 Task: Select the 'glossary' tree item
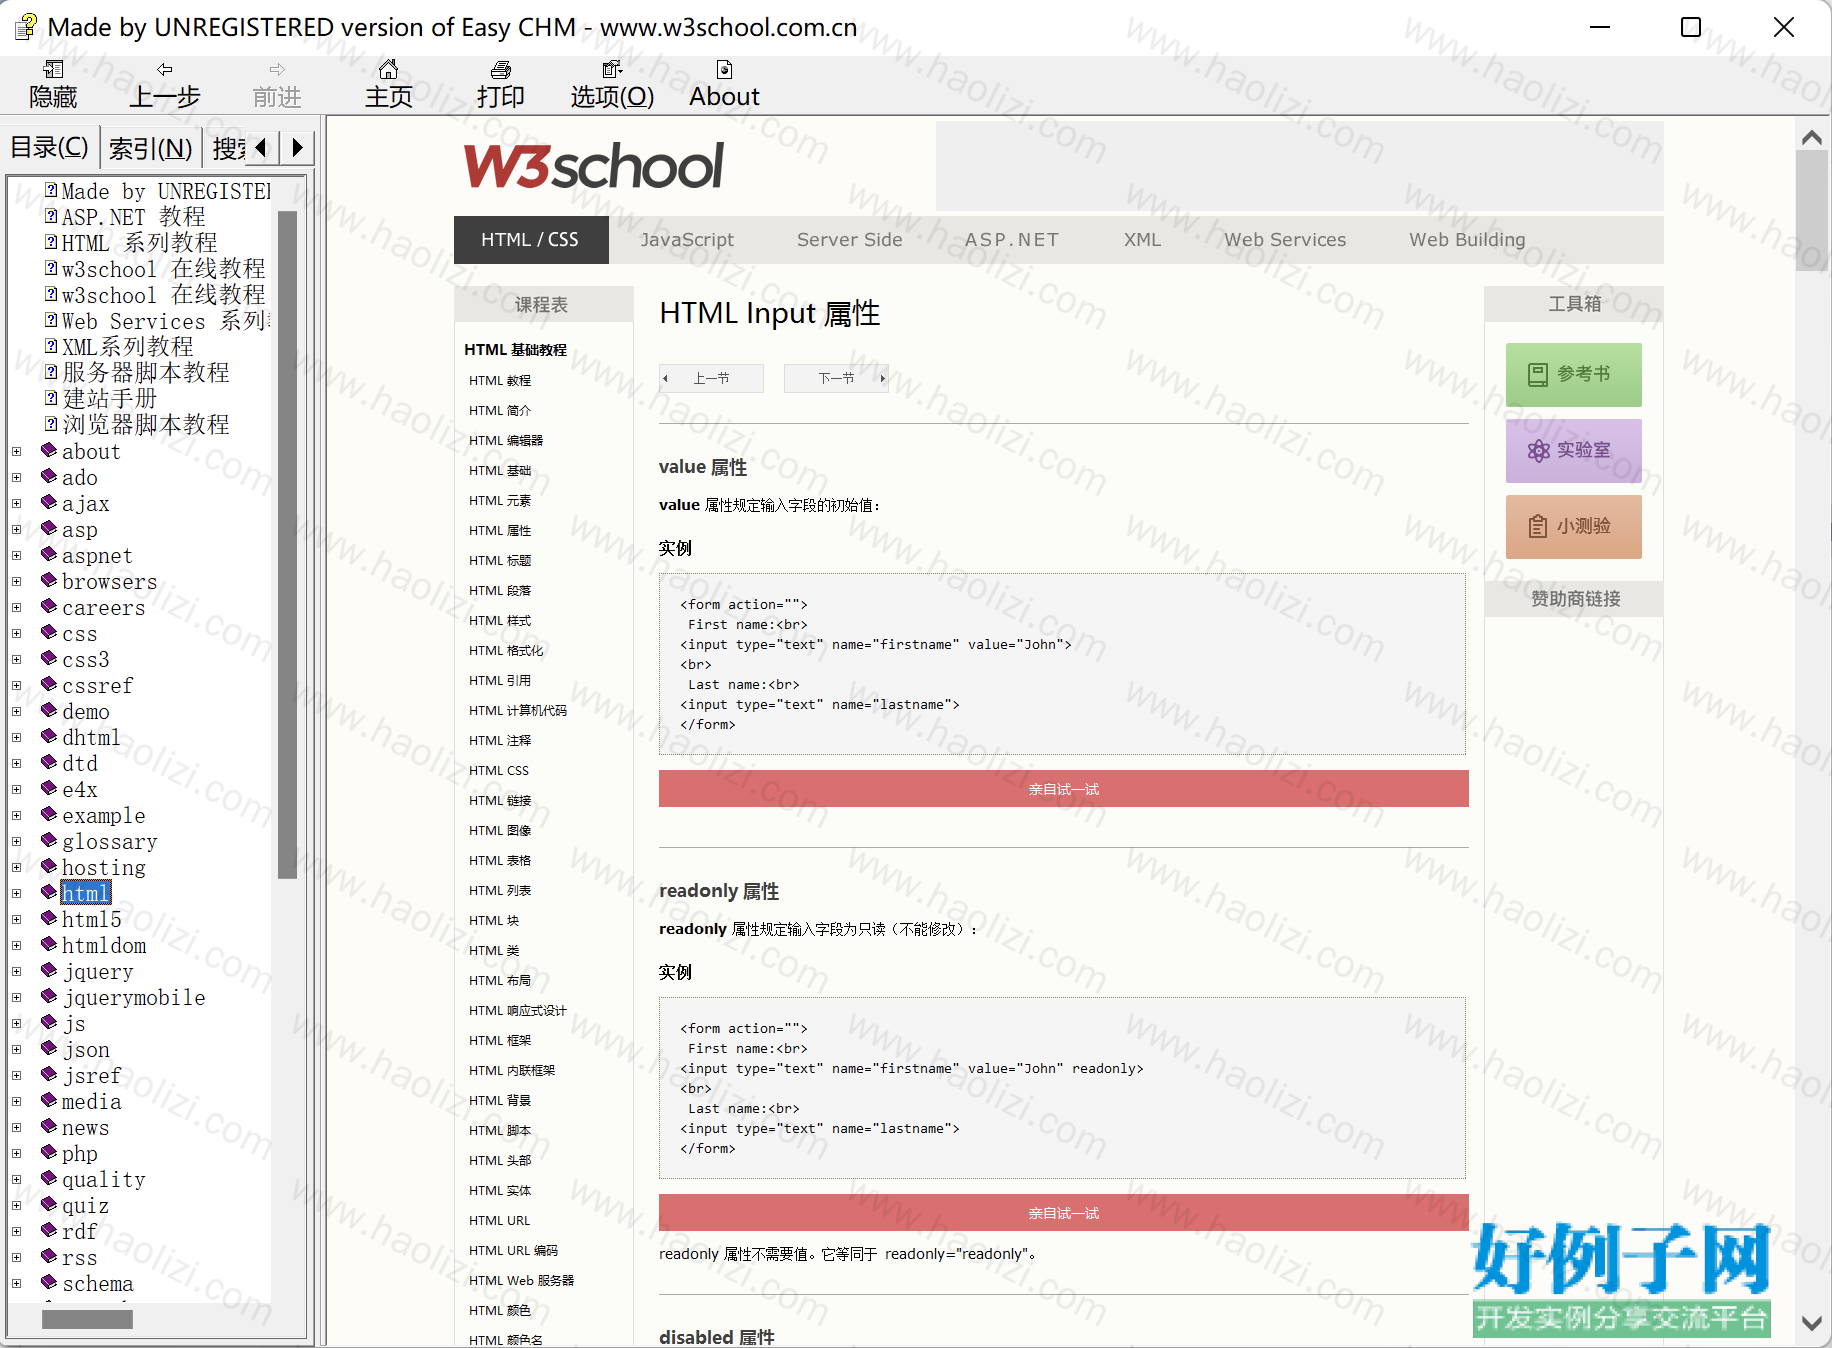click(x=110, y=842)
